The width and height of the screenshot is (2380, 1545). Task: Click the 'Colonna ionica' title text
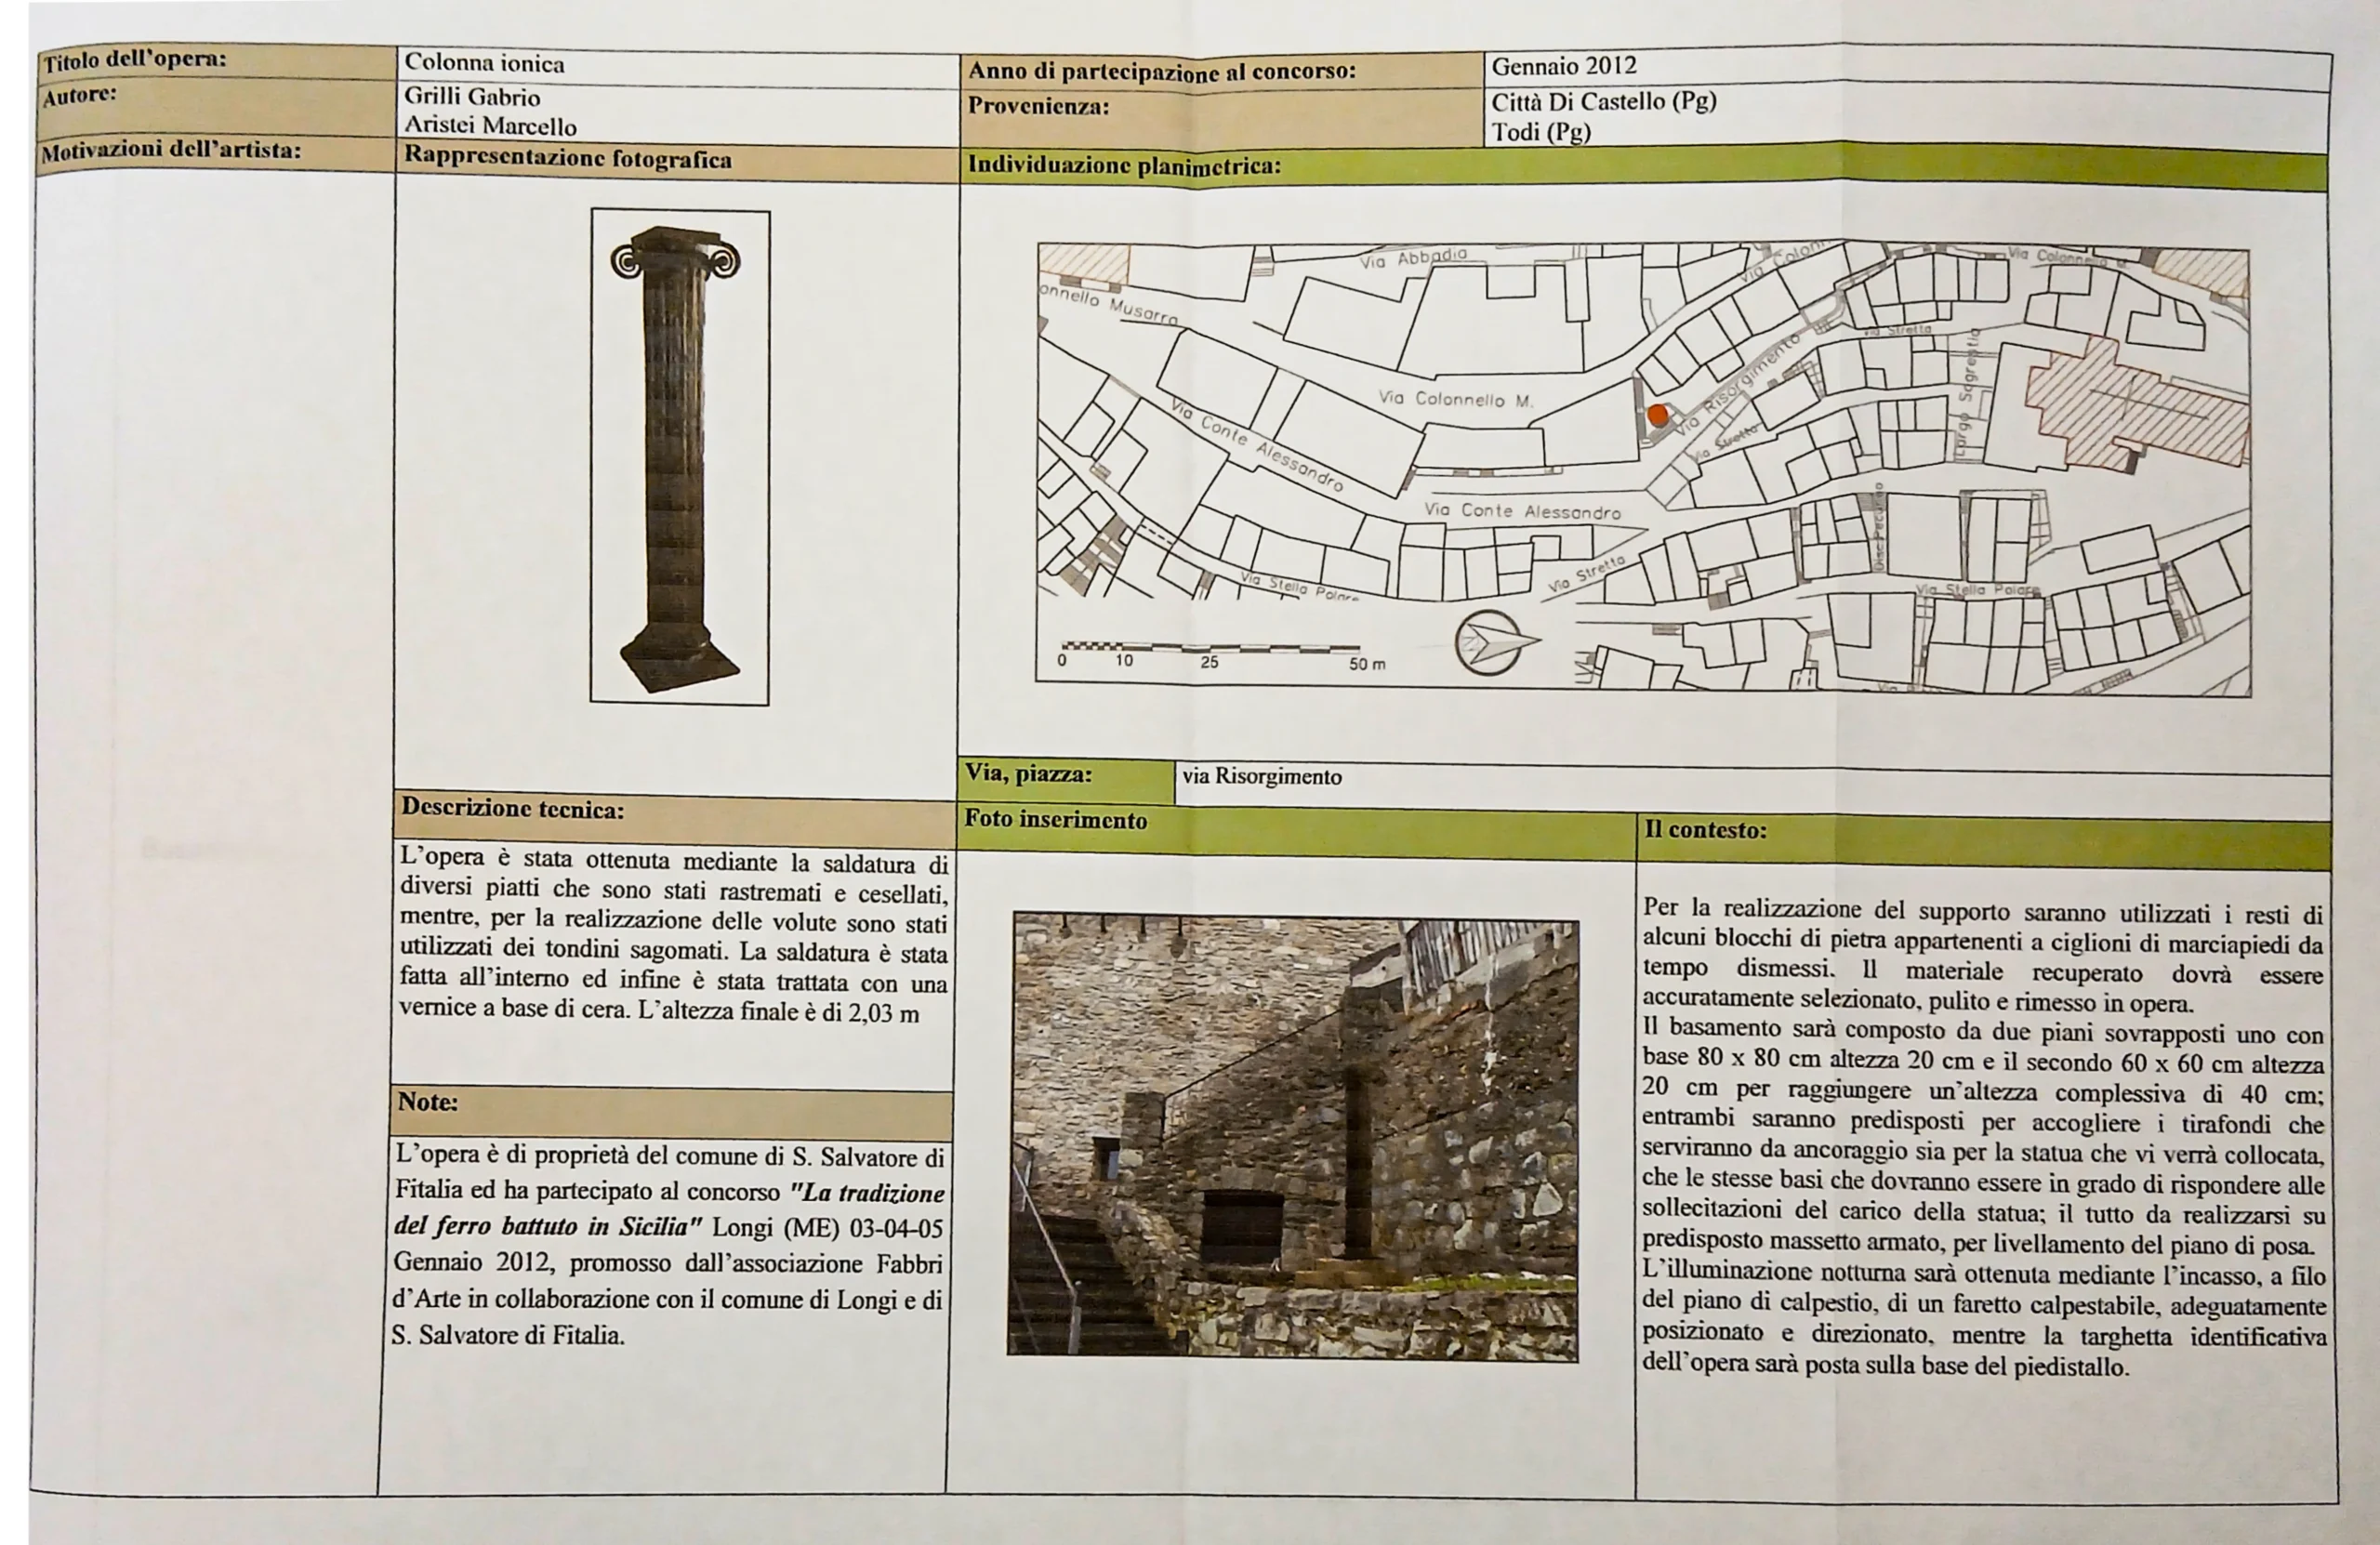(x=485, y=64)
